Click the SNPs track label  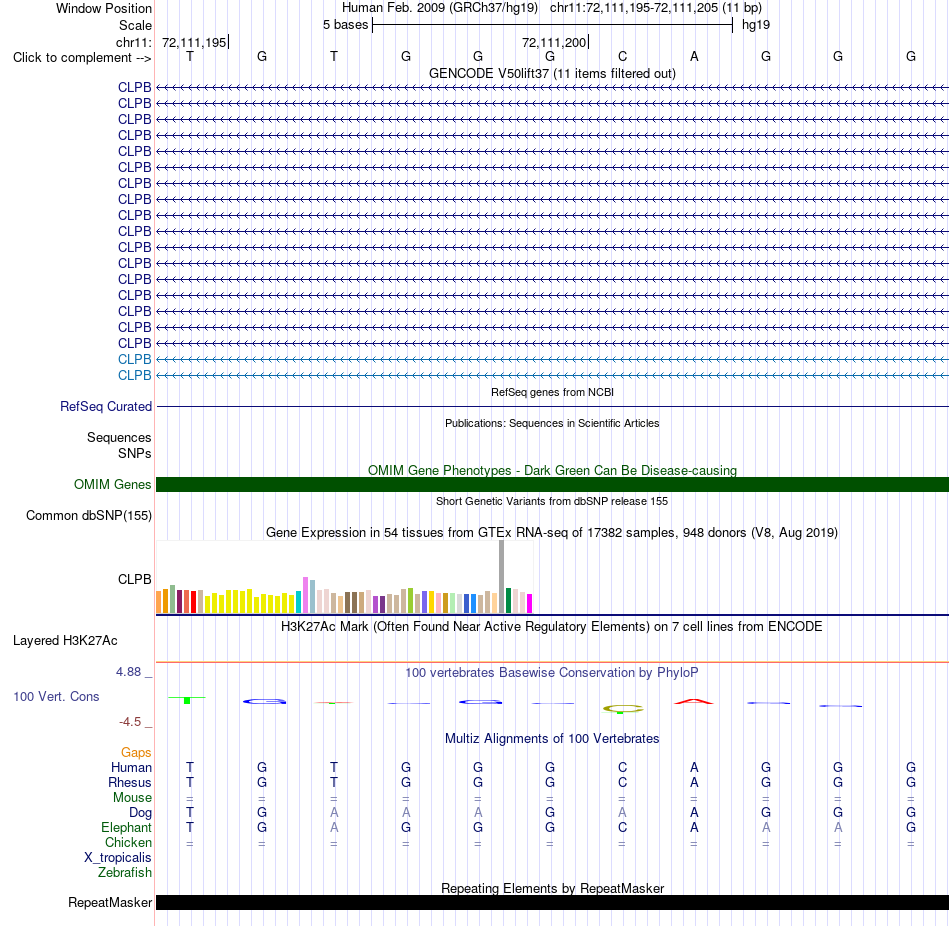click(x=135, y=453)
